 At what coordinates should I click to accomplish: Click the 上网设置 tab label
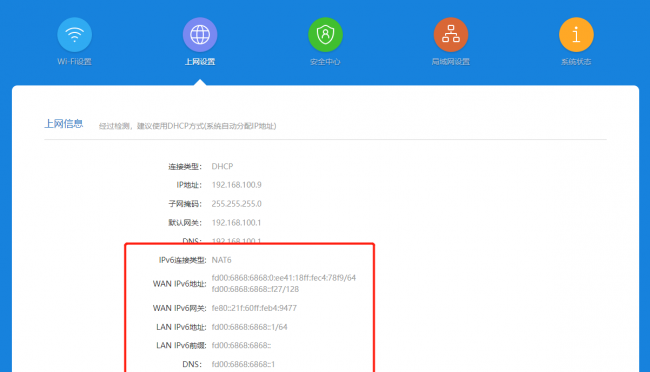click(x=200, y=62)
